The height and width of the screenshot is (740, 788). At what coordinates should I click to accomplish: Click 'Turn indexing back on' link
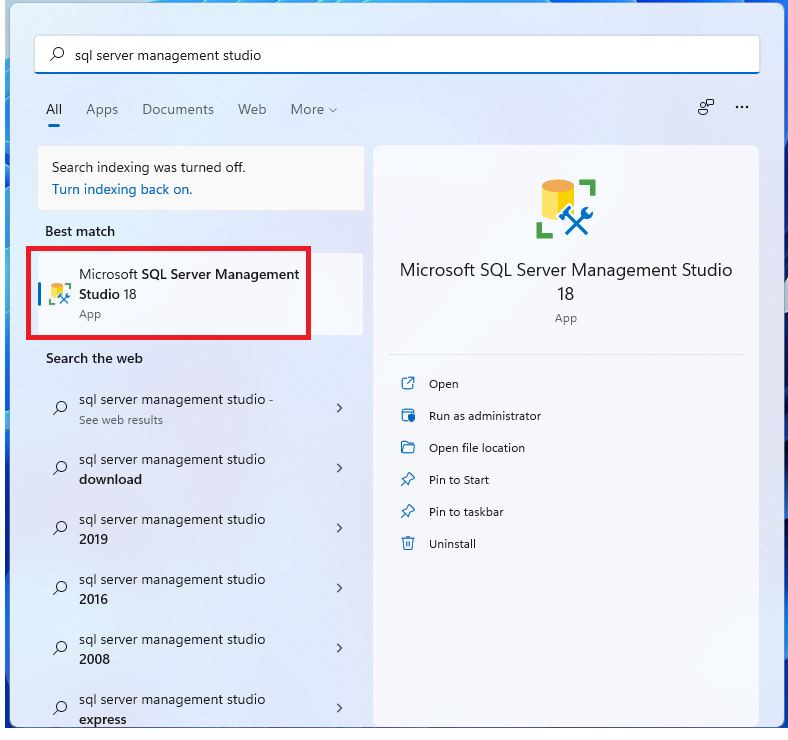pyautogui.click(x=122, y=190)
